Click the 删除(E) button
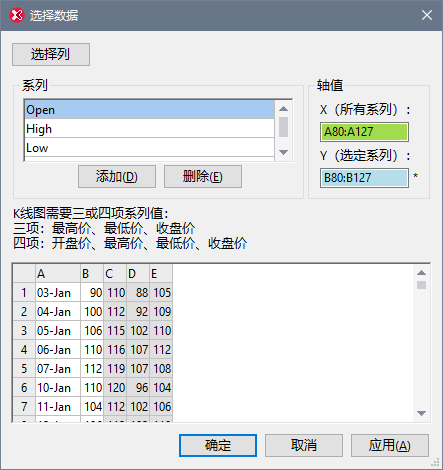 (203, 177)
